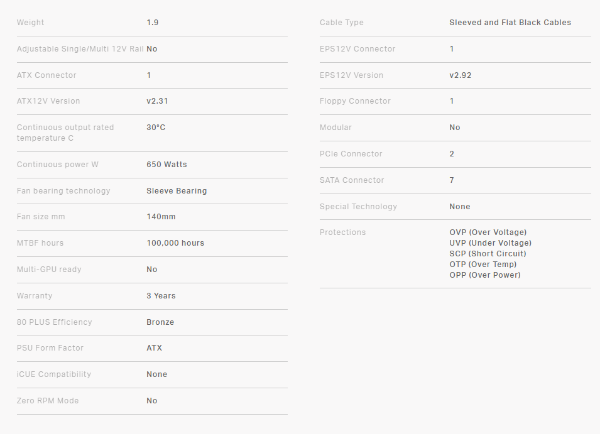The image size is (600, 434).
Task: Select Sleeved and Flat Black Cables text
Action: (510, 22)
